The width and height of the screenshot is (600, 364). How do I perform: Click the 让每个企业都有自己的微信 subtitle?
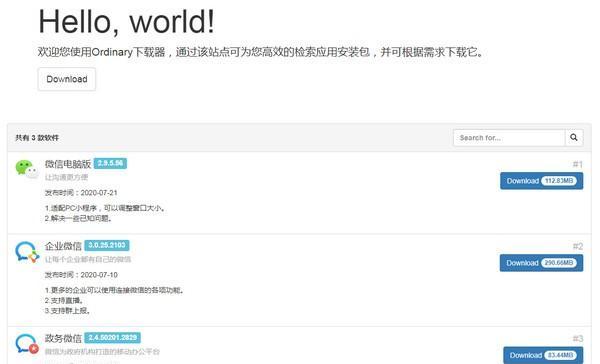pos(88,260)
